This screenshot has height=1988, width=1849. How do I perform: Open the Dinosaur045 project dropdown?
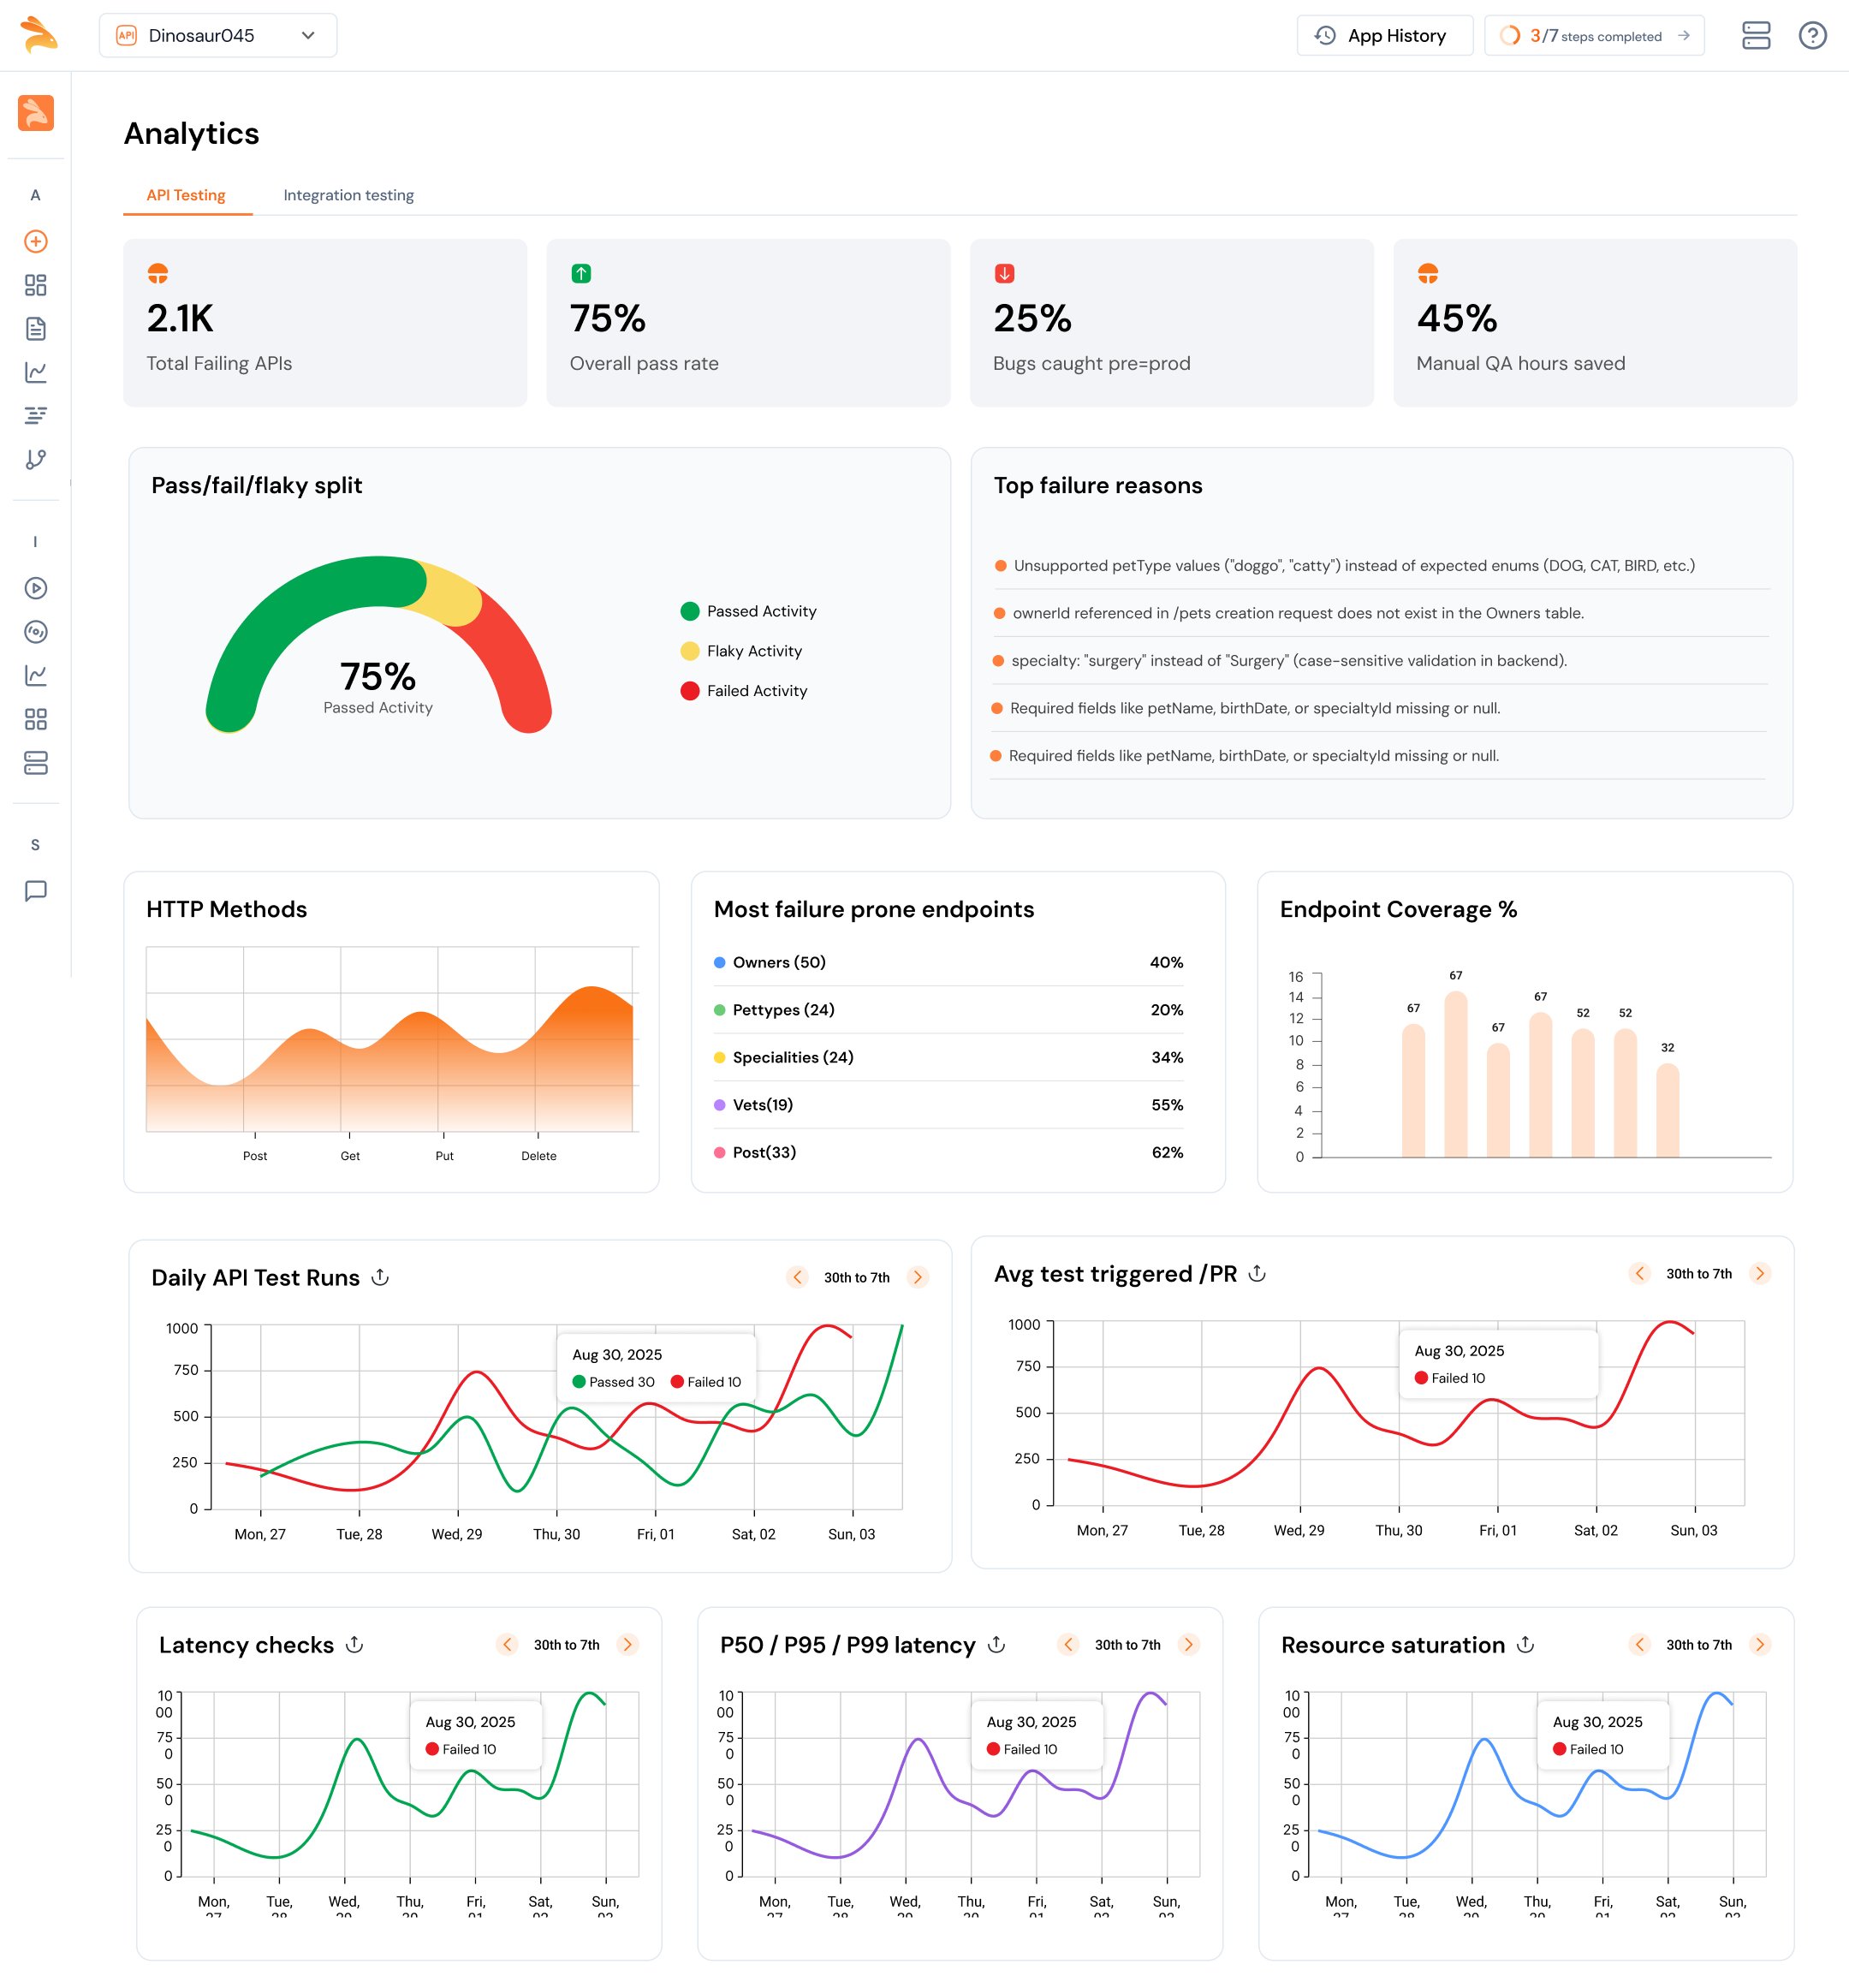coord(218,36)
